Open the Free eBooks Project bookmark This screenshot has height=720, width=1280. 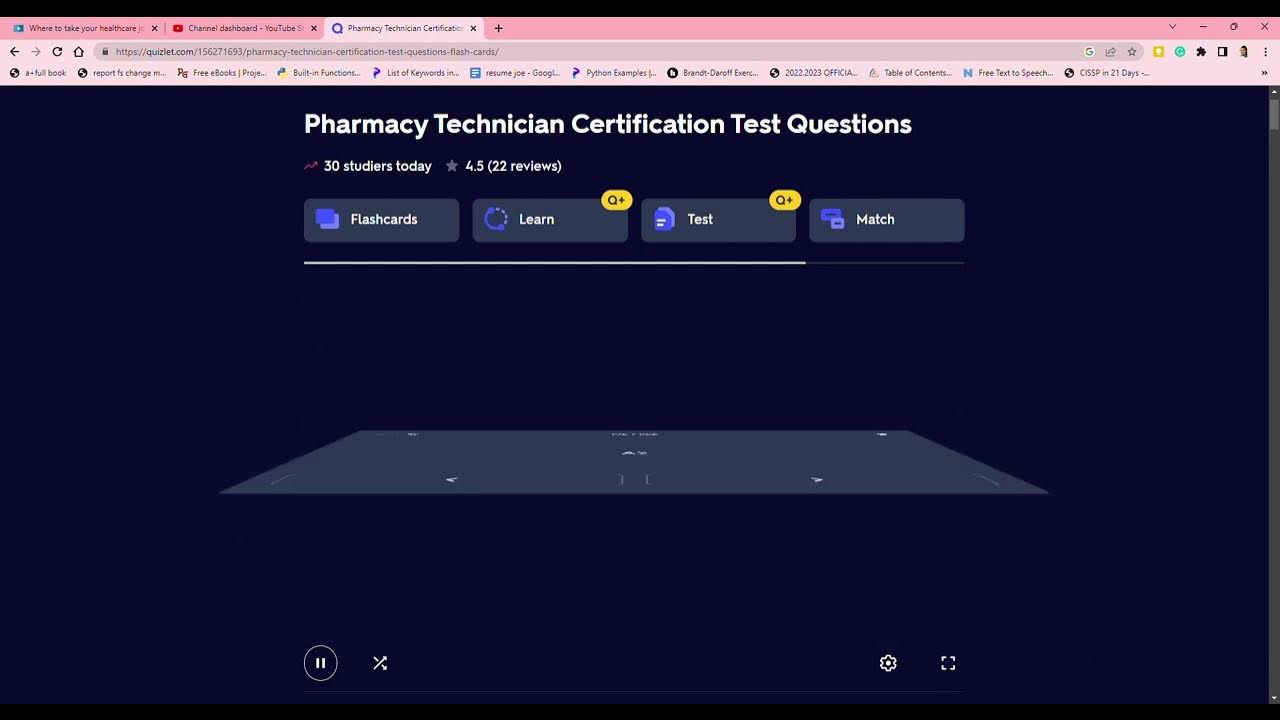222,73
